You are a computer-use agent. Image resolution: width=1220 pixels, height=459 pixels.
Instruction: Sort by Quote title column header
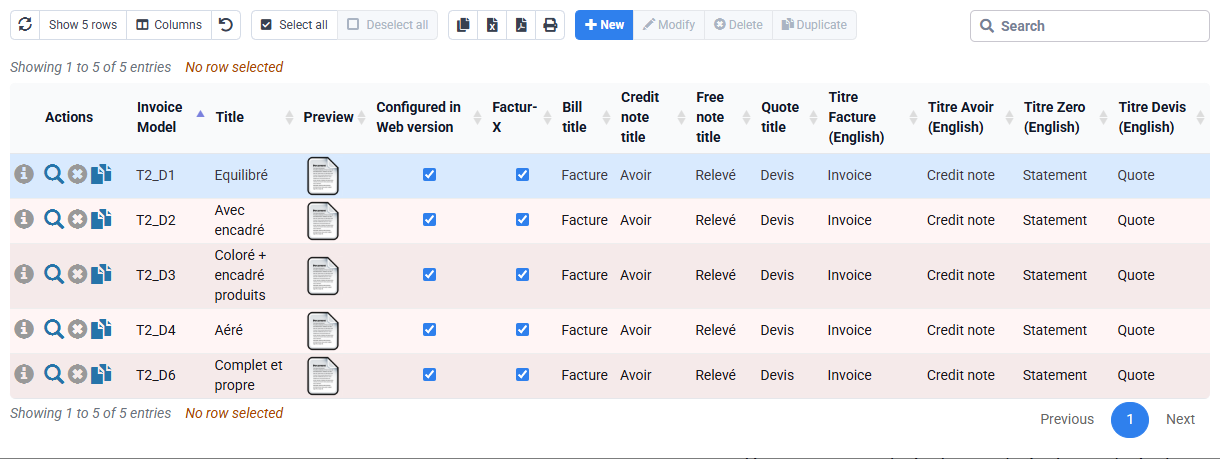pyautogui.click(x=787, y=117)
